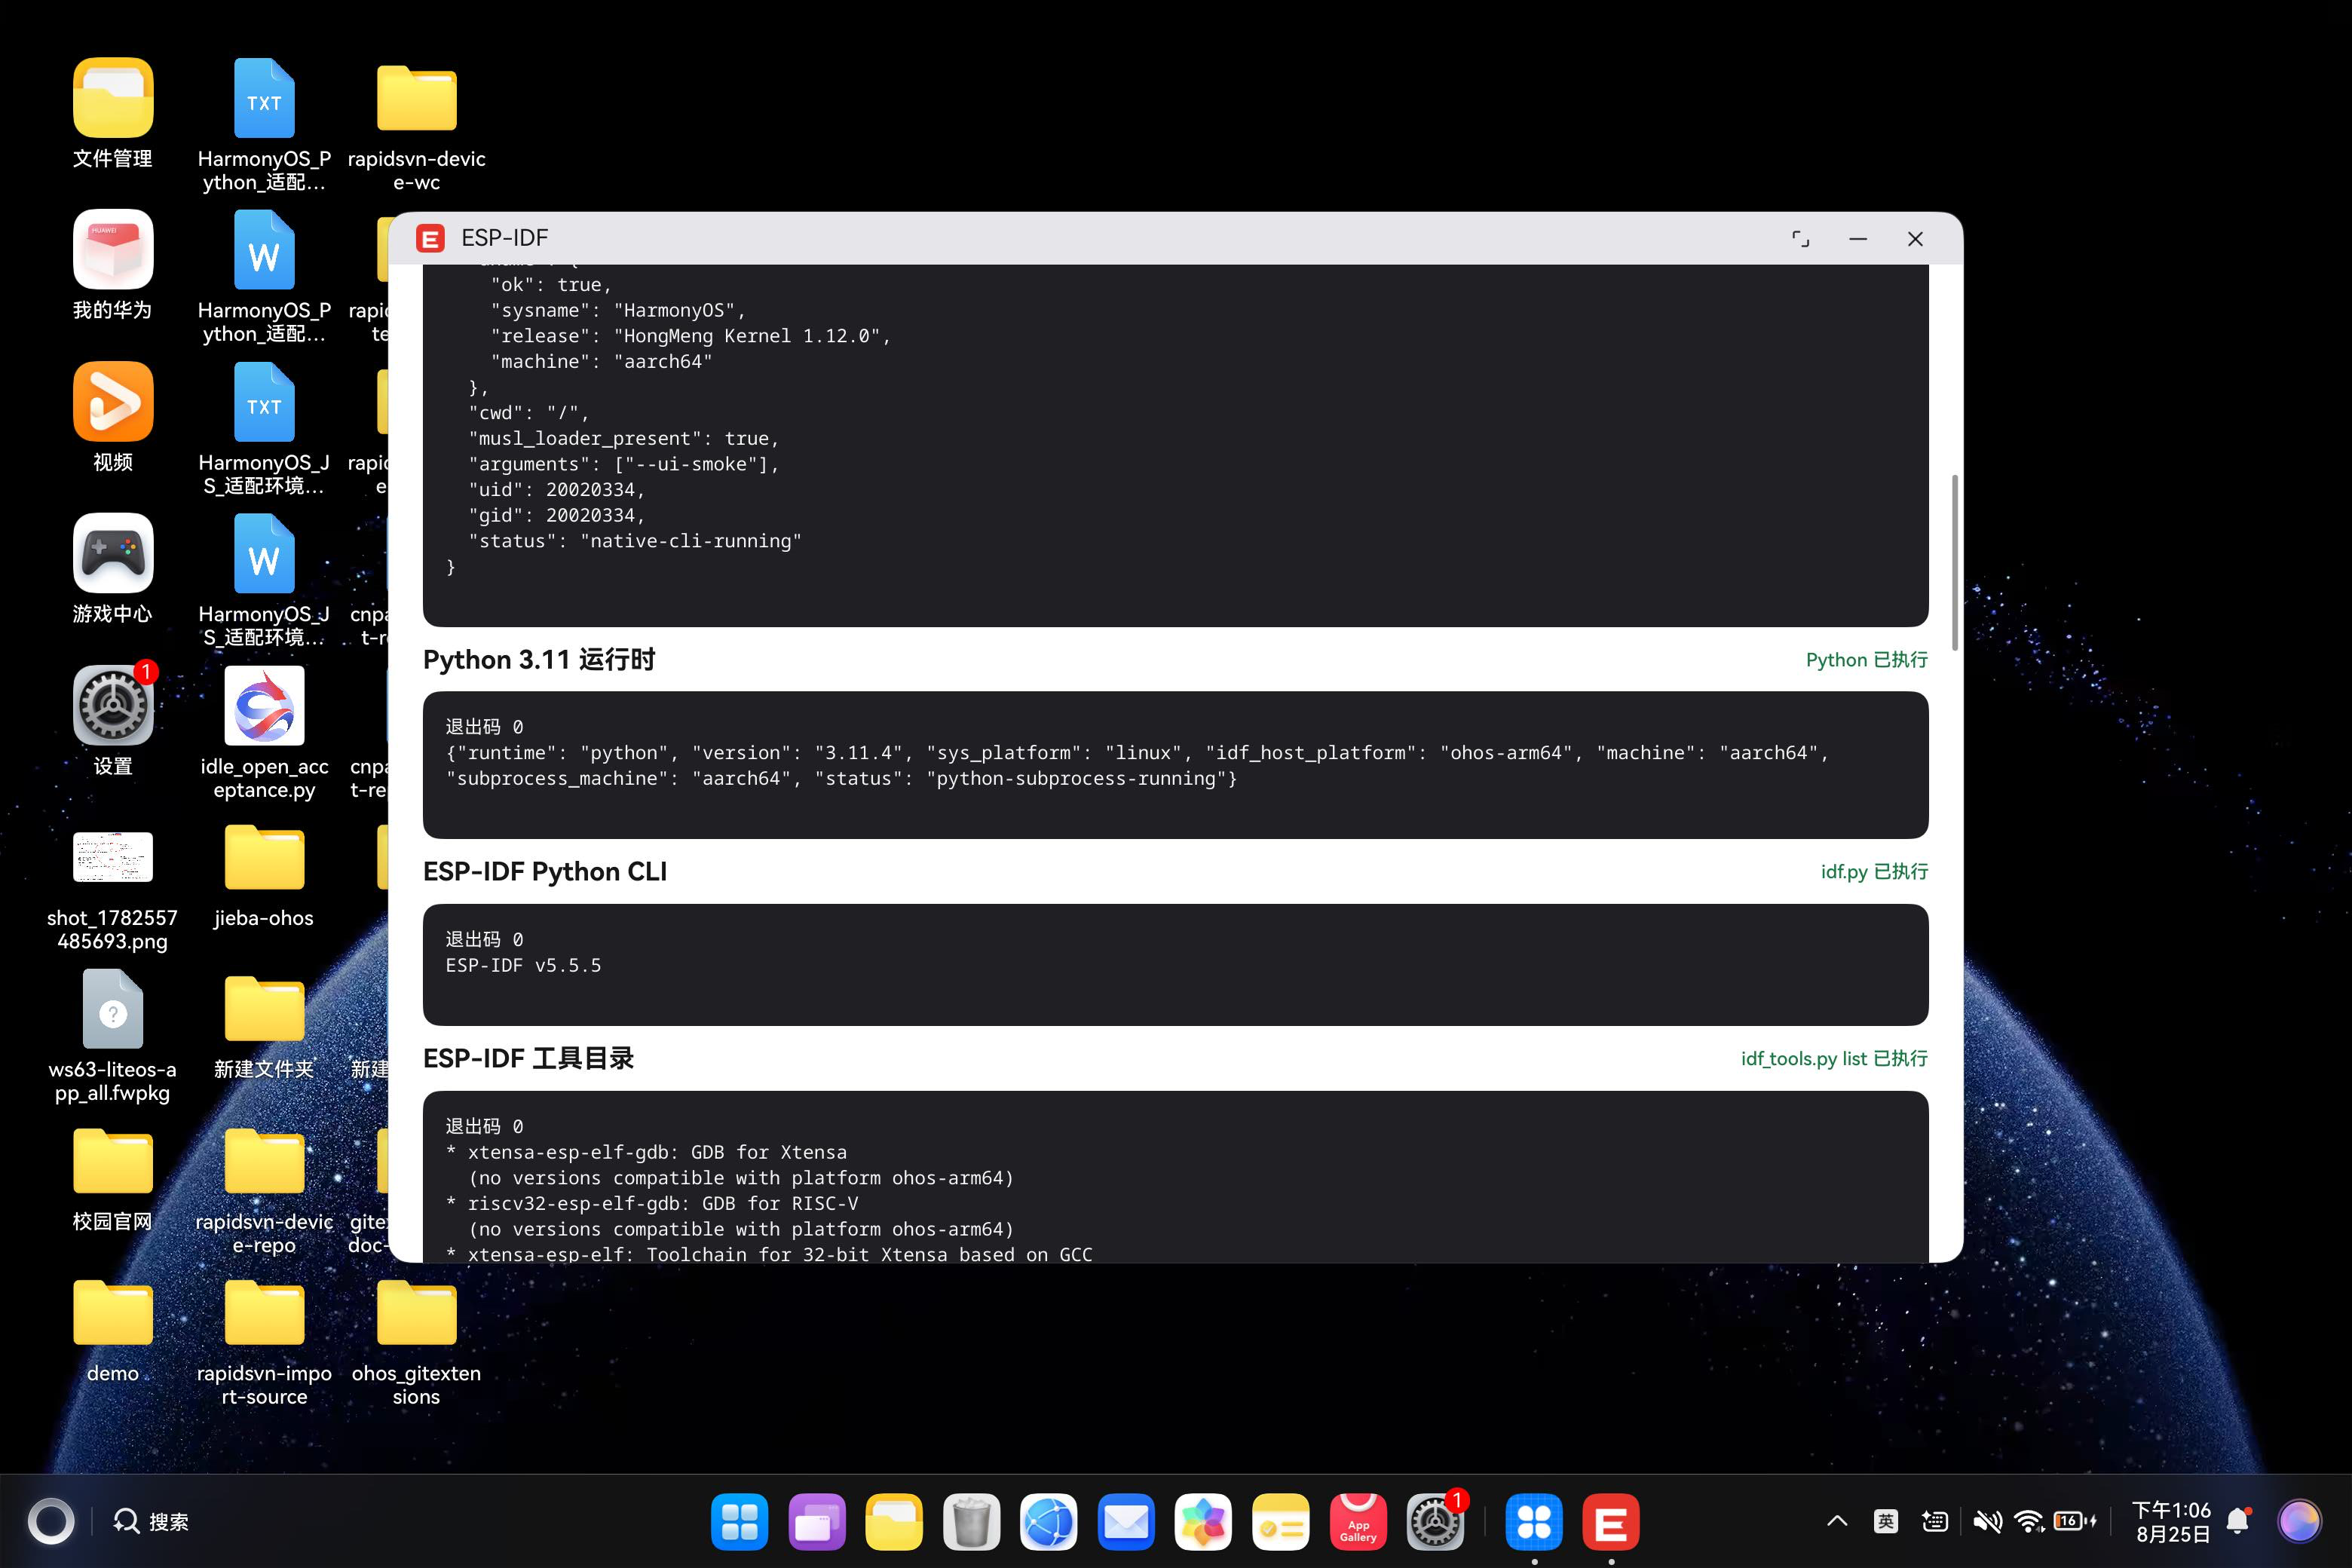Open the 设置 desktop icon
Image resolution: width=2352 pixels, height=1568 pixels.
[113, 705]
